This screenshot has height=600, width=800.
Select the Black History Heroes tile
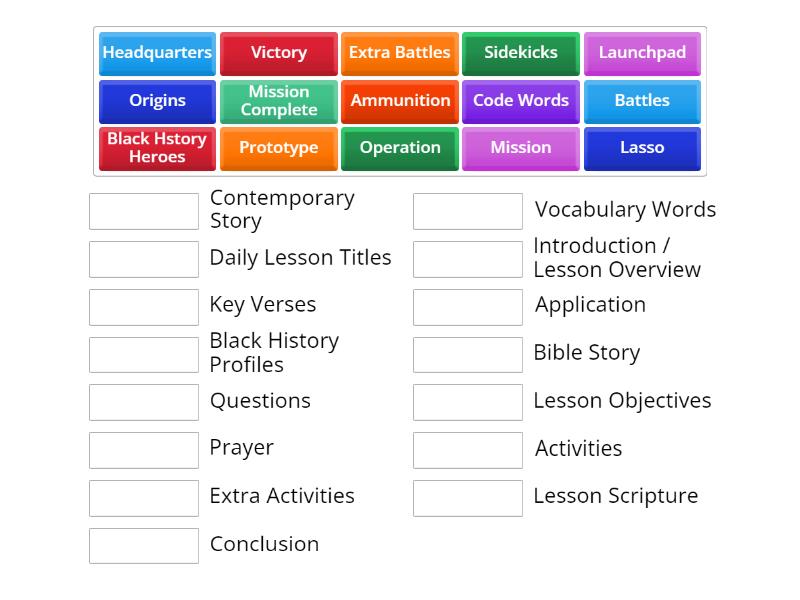click(x=157, y=147)
